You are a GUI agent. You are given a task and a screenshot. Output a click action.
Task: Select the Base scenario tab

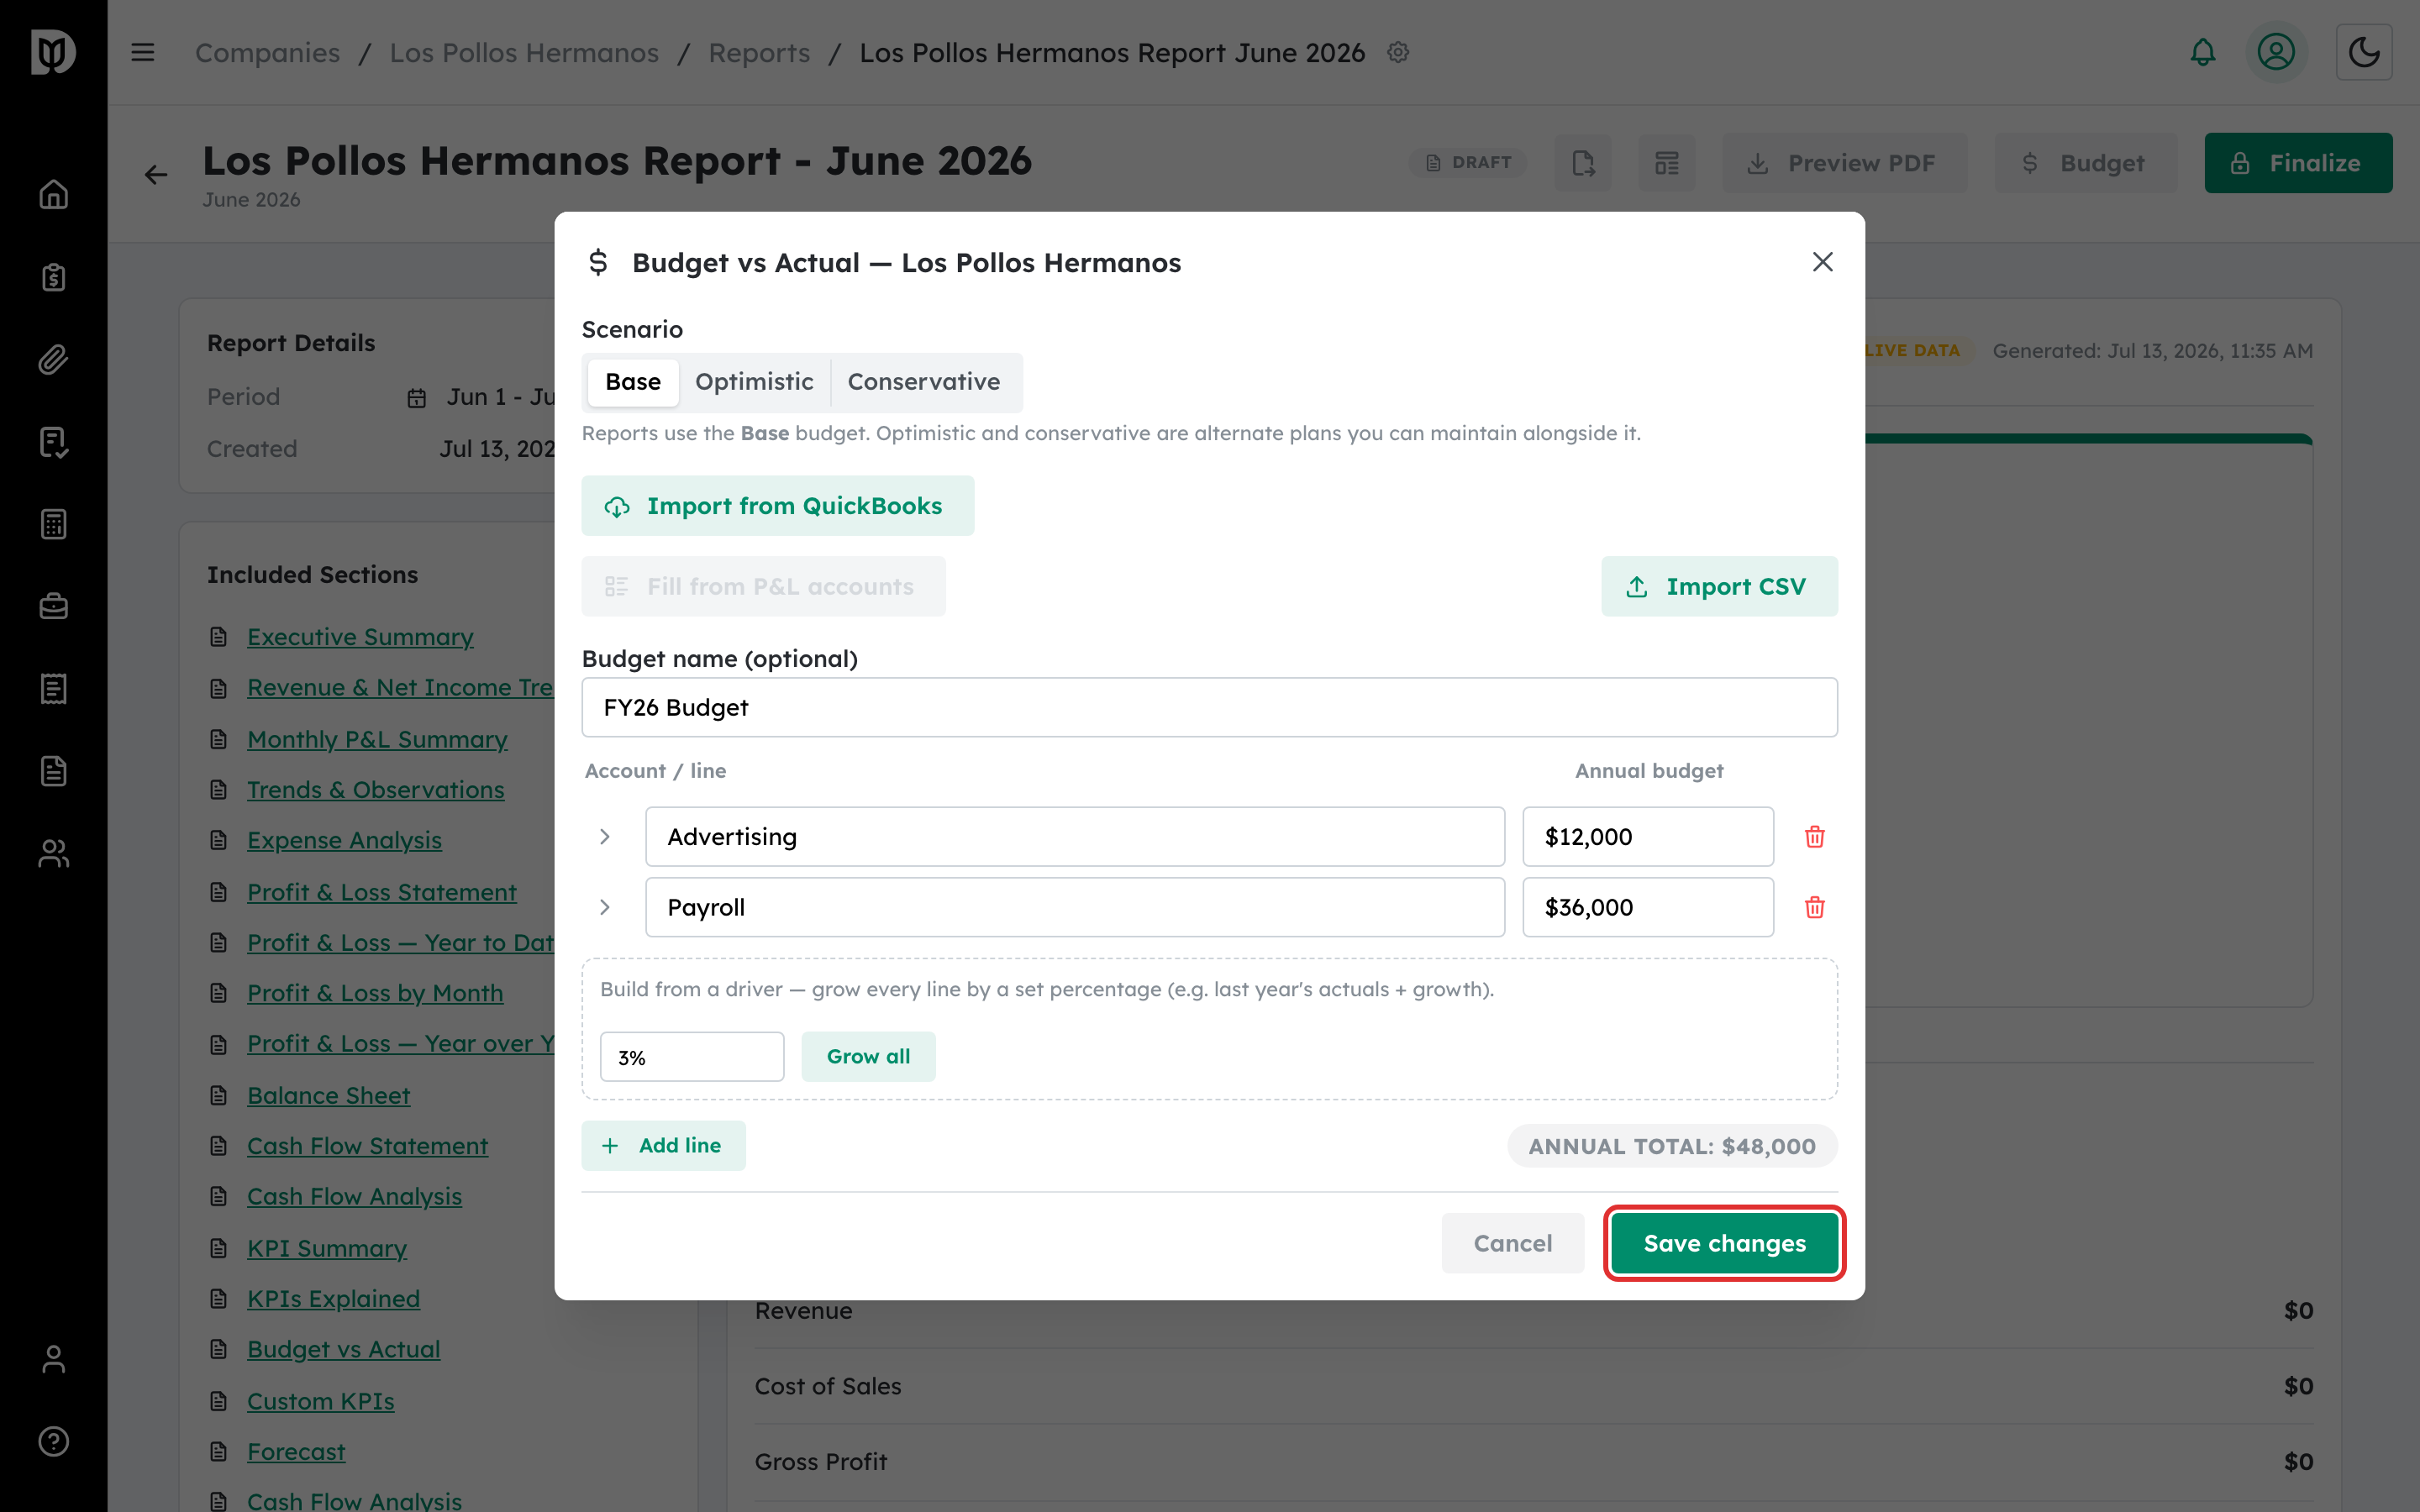pos(633,382)
